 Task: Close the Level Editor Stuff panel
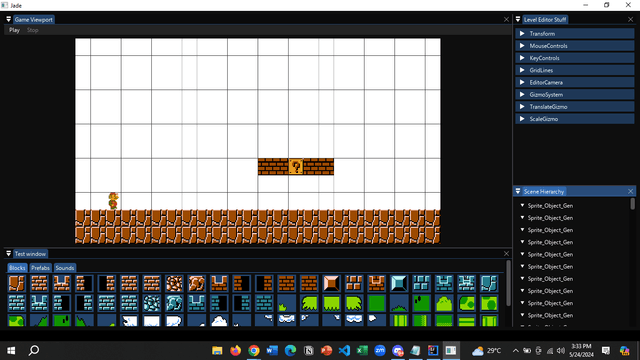(631, 20)
